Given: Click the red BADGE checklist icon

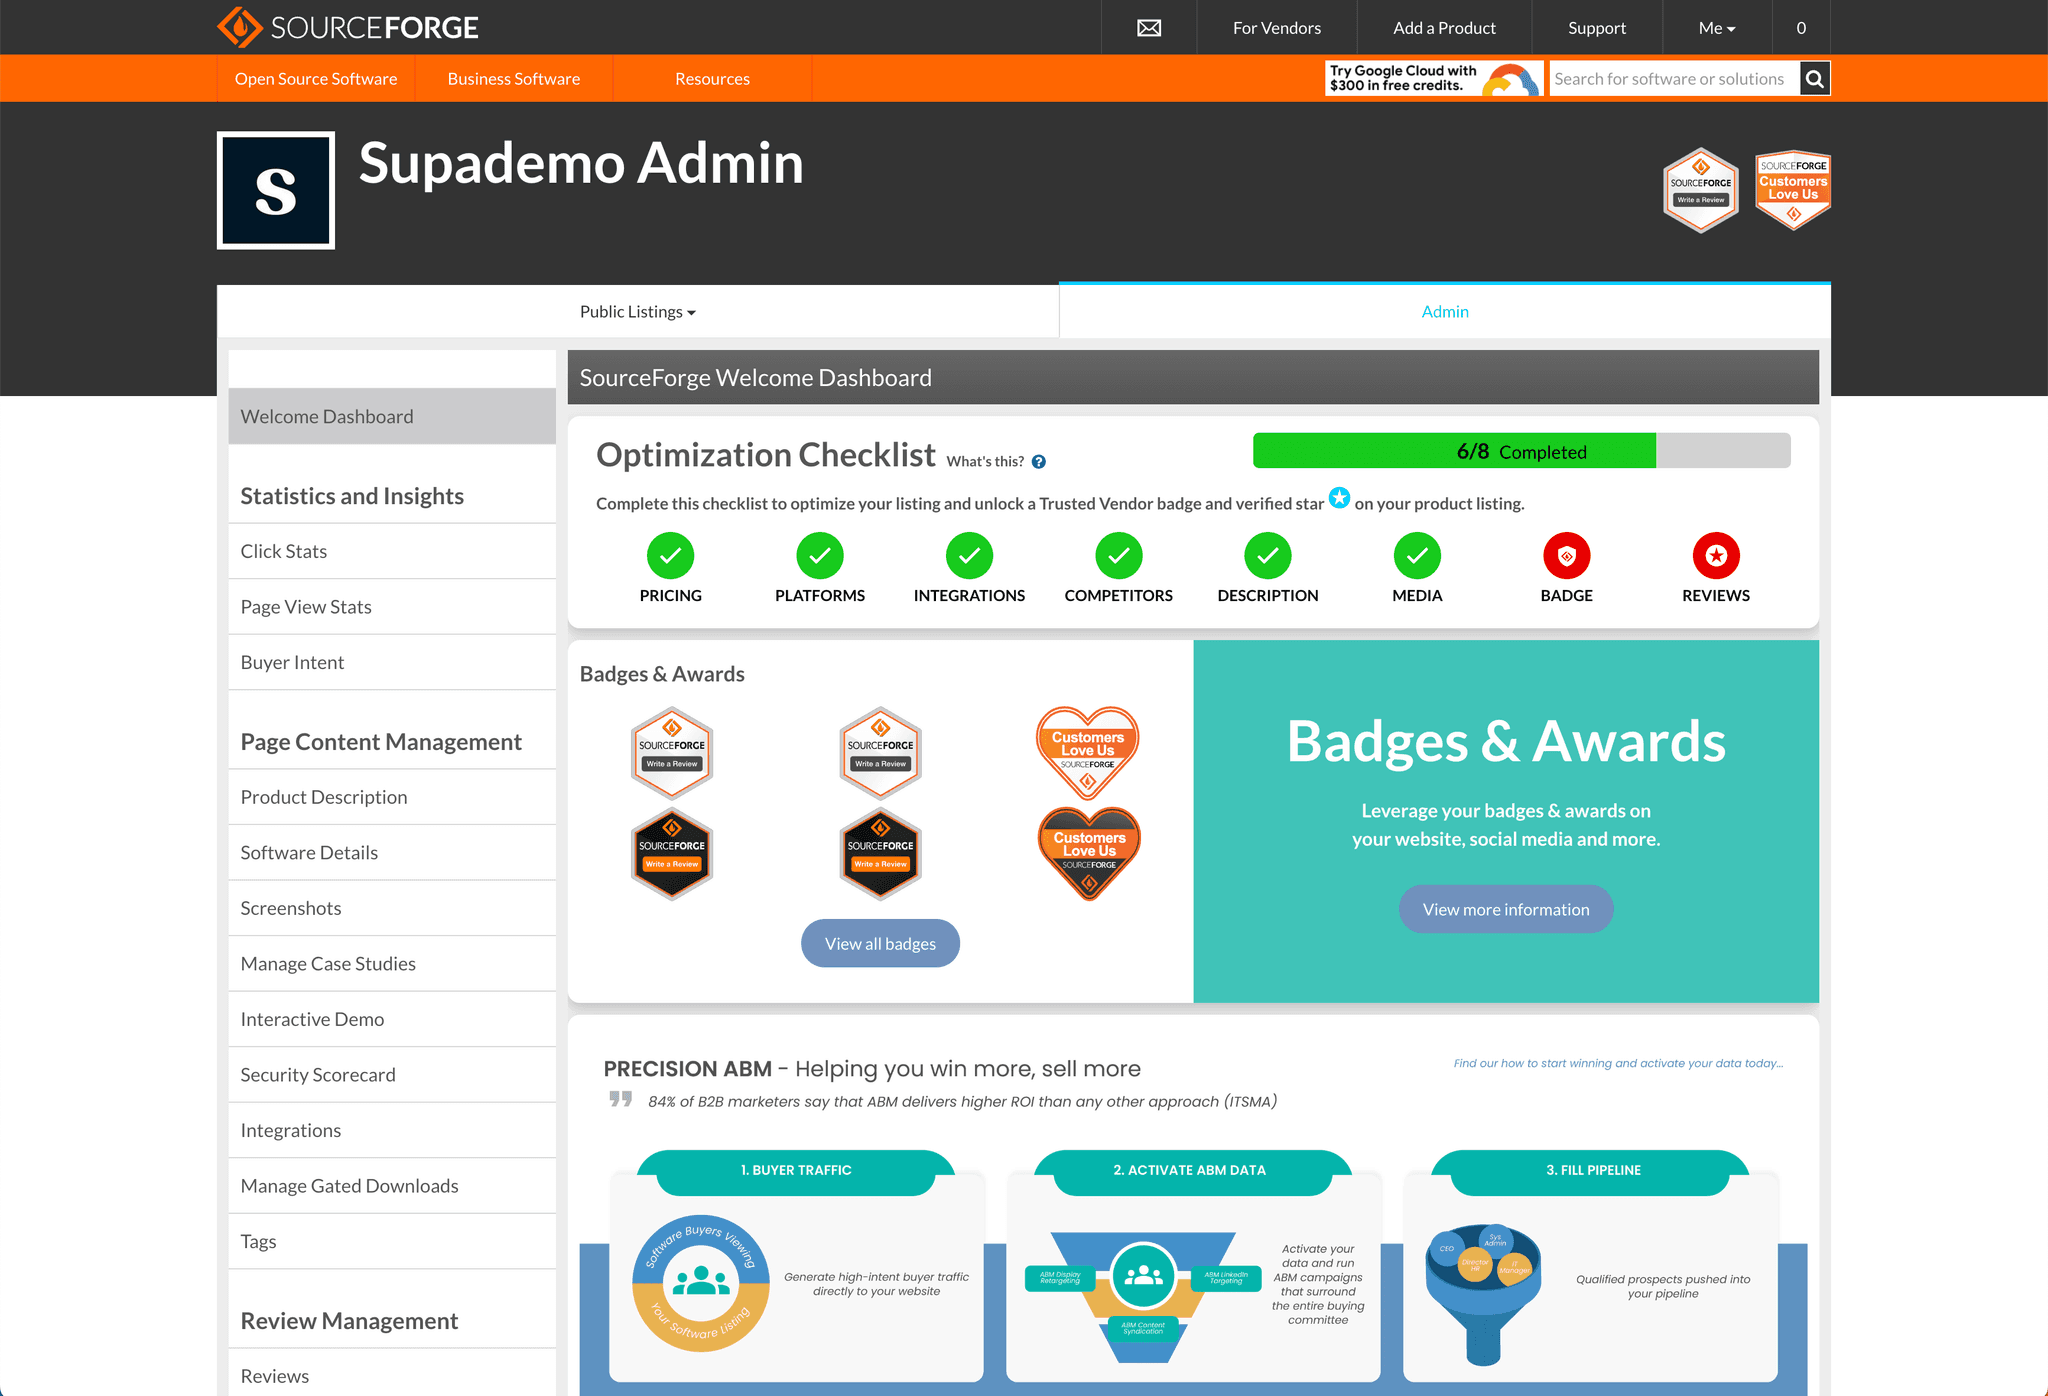Looking at the screenshot, I should pos(1567,556).
